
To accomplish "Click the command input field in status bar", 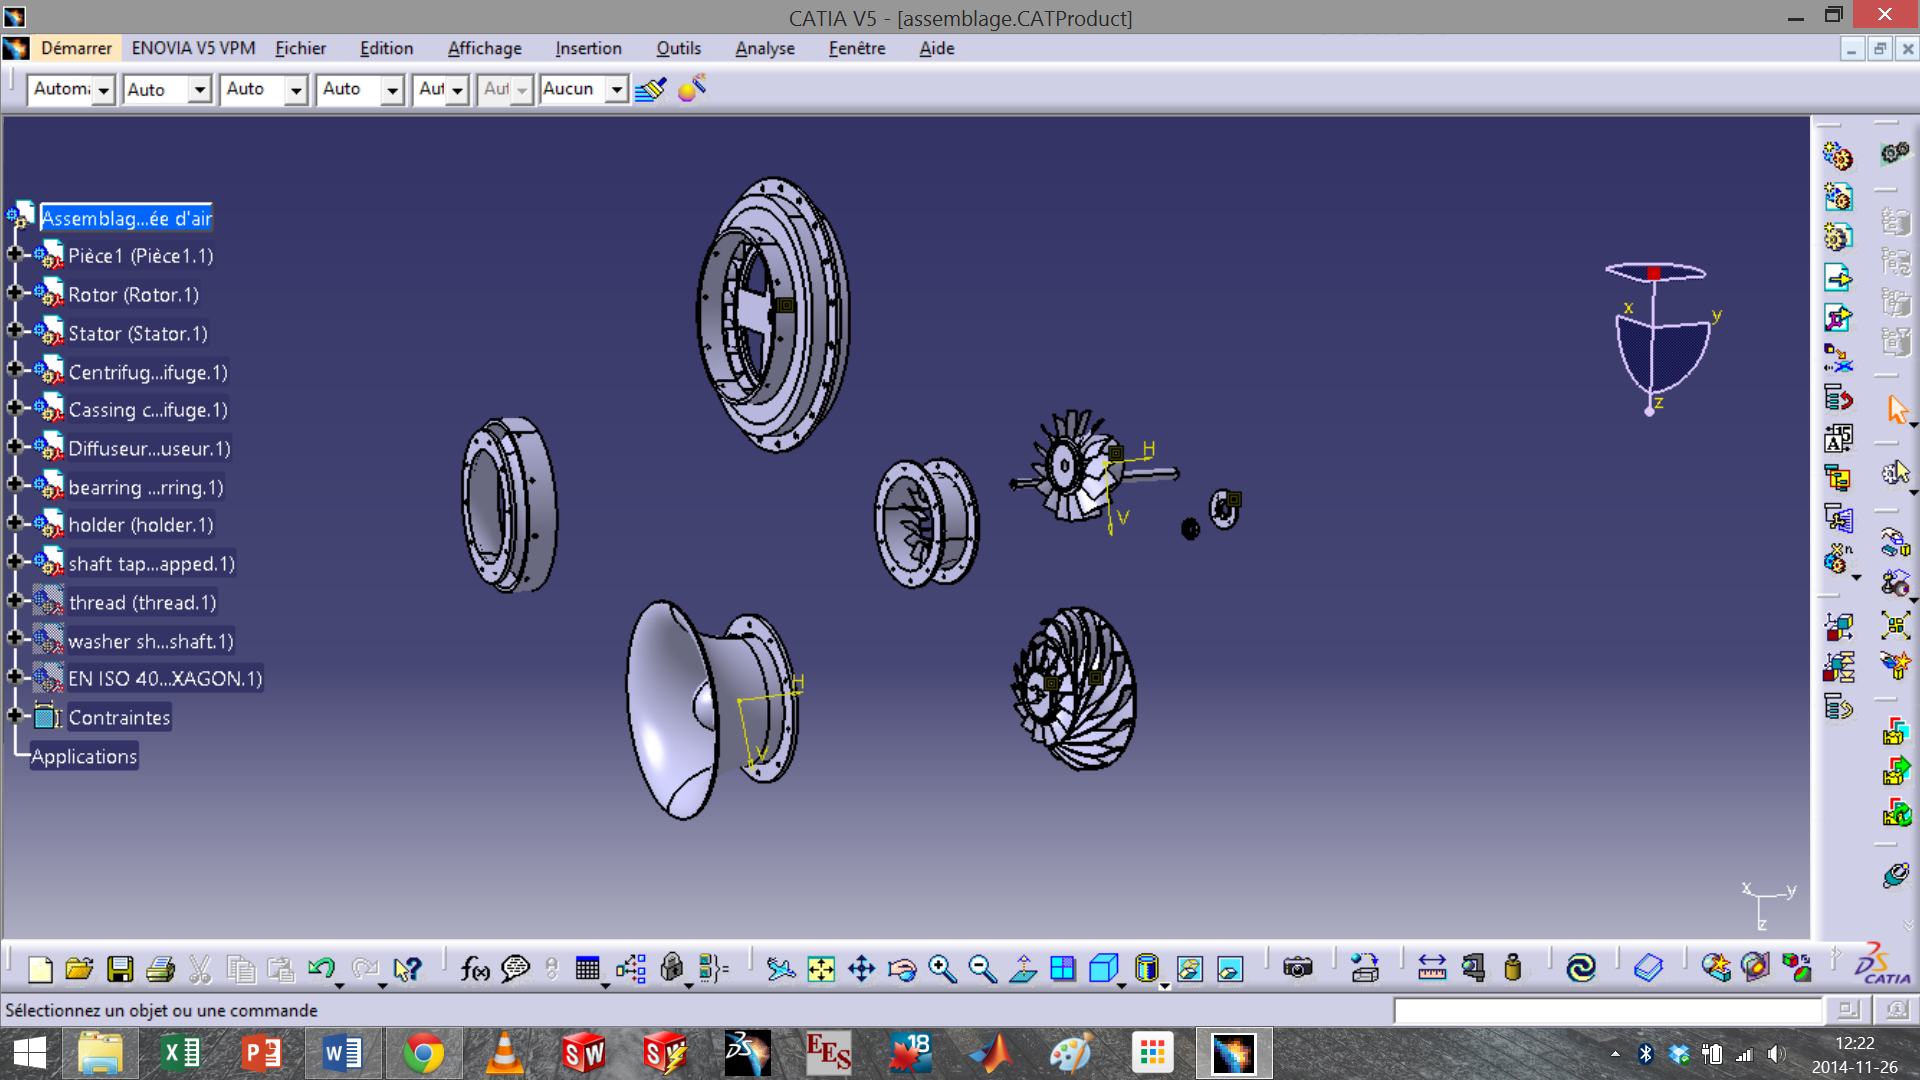I will click(x=1607, y=1011).
